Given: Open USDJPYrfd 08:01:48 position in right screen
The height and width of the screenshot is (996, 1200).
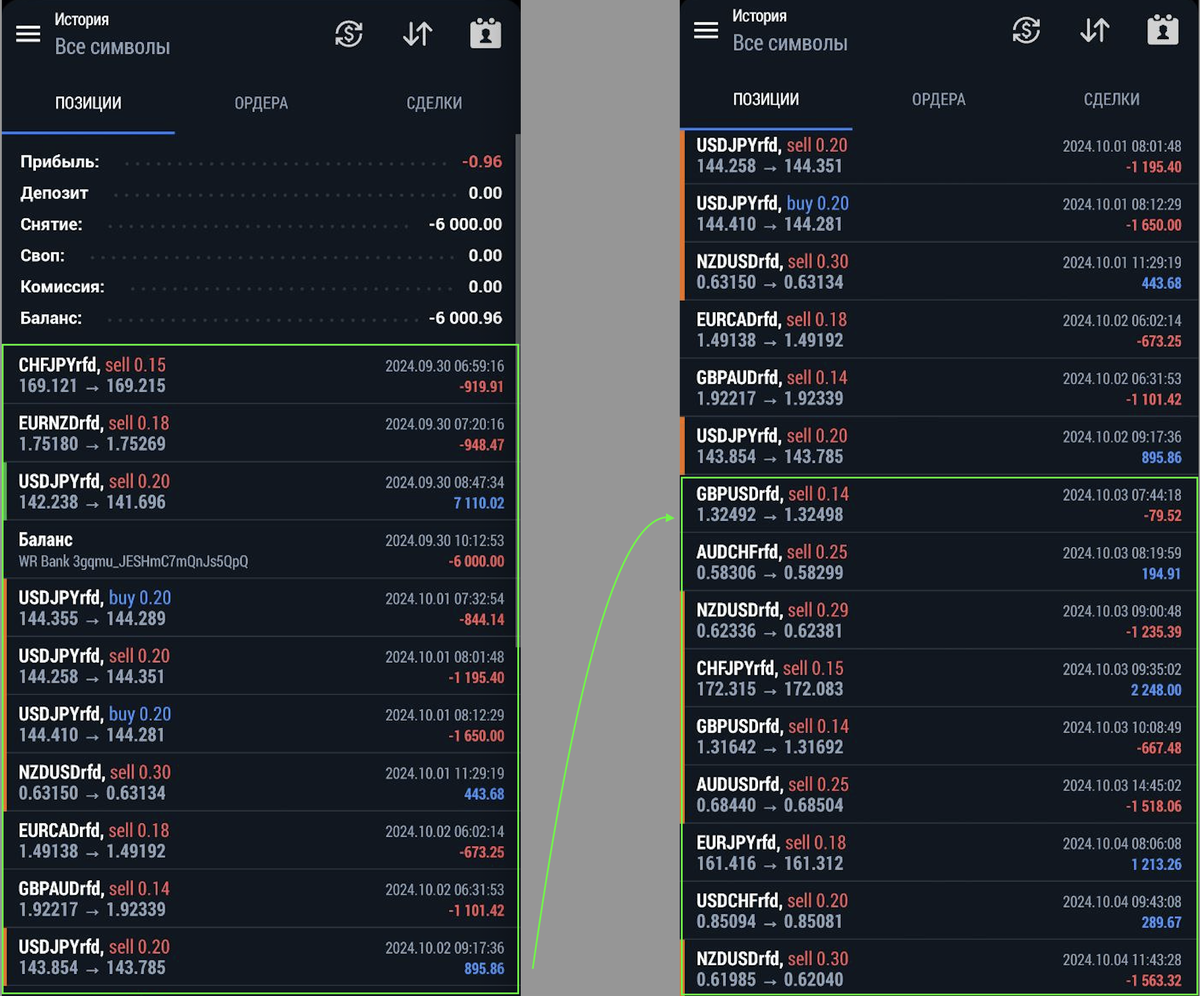Looking at the screenshot, I should (939, 156).
